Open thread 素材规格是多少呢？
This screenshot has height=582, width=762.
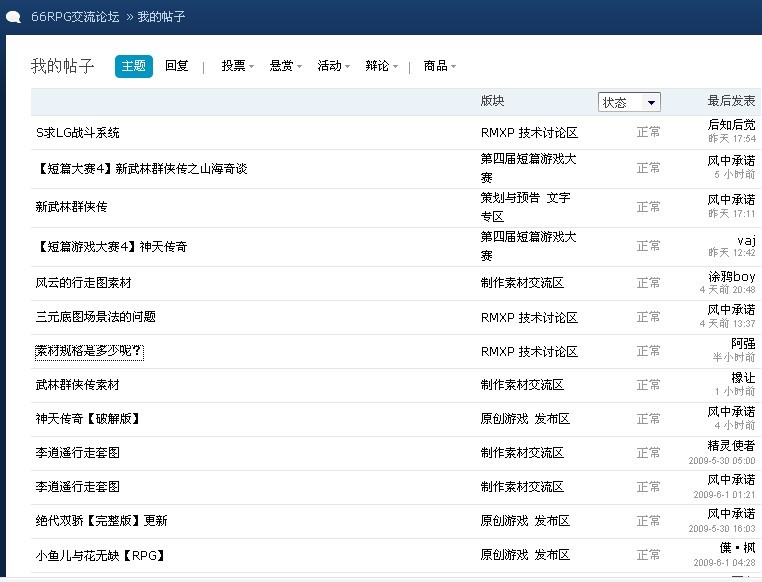[x=89, y=351]
